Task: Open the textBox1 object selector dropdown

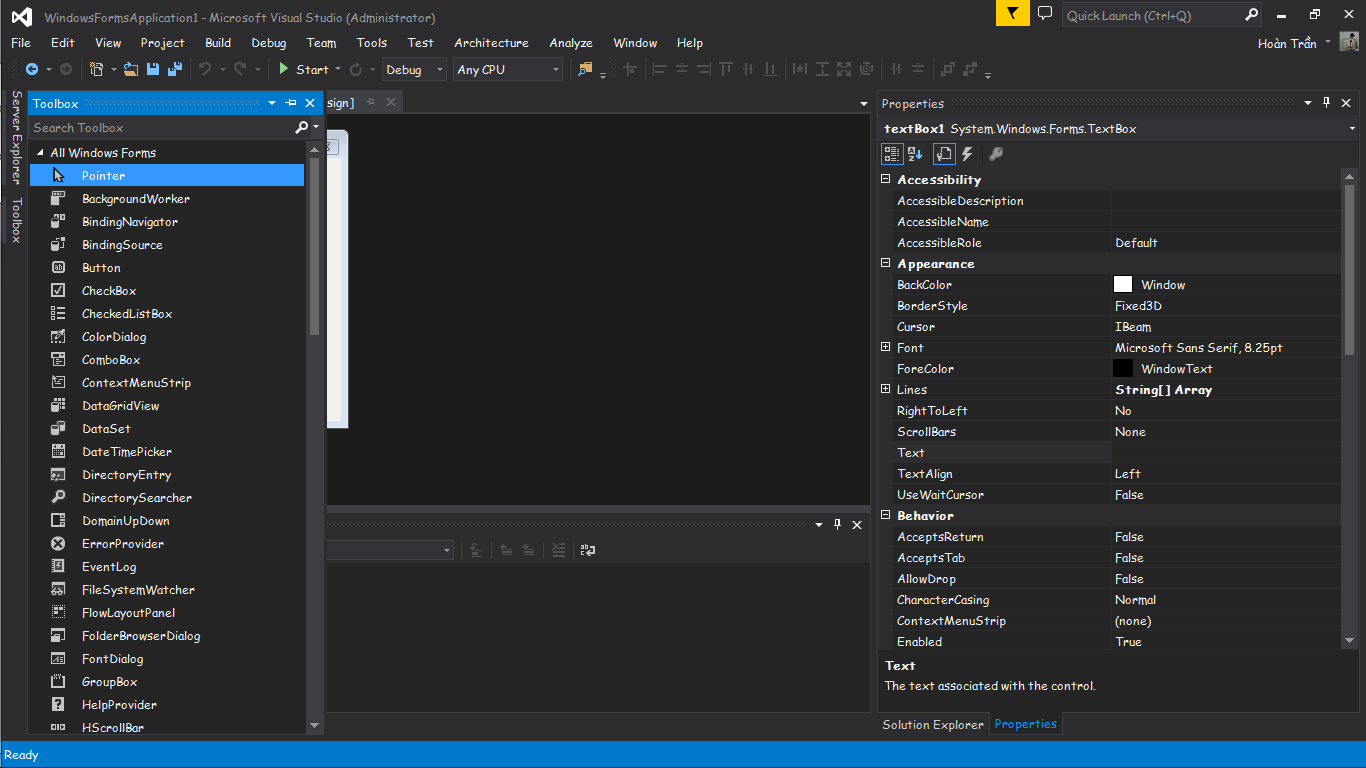Action: click(x=1352, y=129)
